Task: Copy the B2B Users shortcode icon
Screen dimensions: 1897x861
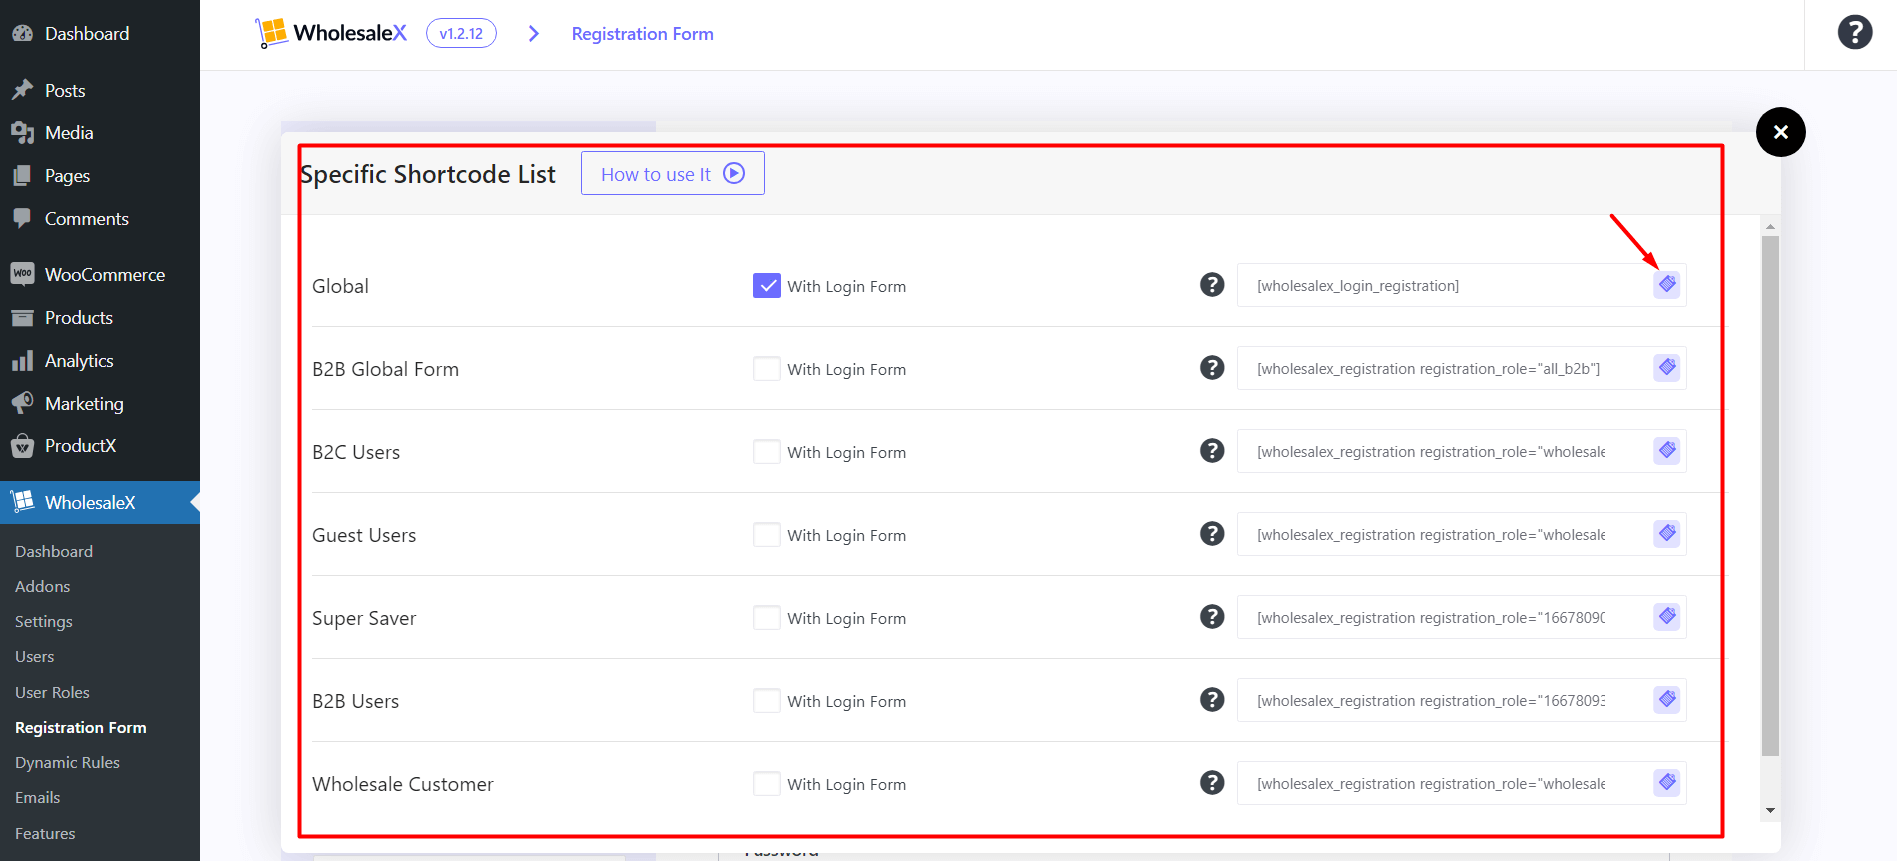Action: (x=1667, y=700)
